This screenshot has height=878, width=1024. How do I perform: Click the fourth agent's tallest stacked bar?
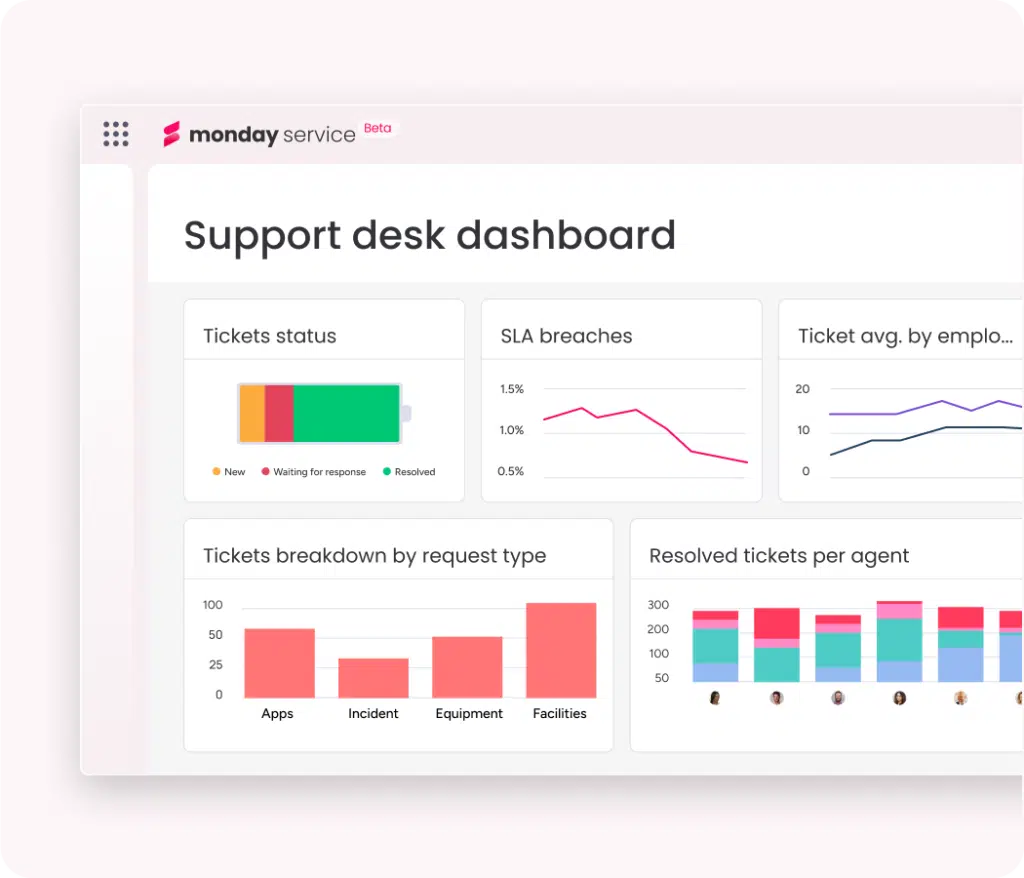click(x=899, y=641)
